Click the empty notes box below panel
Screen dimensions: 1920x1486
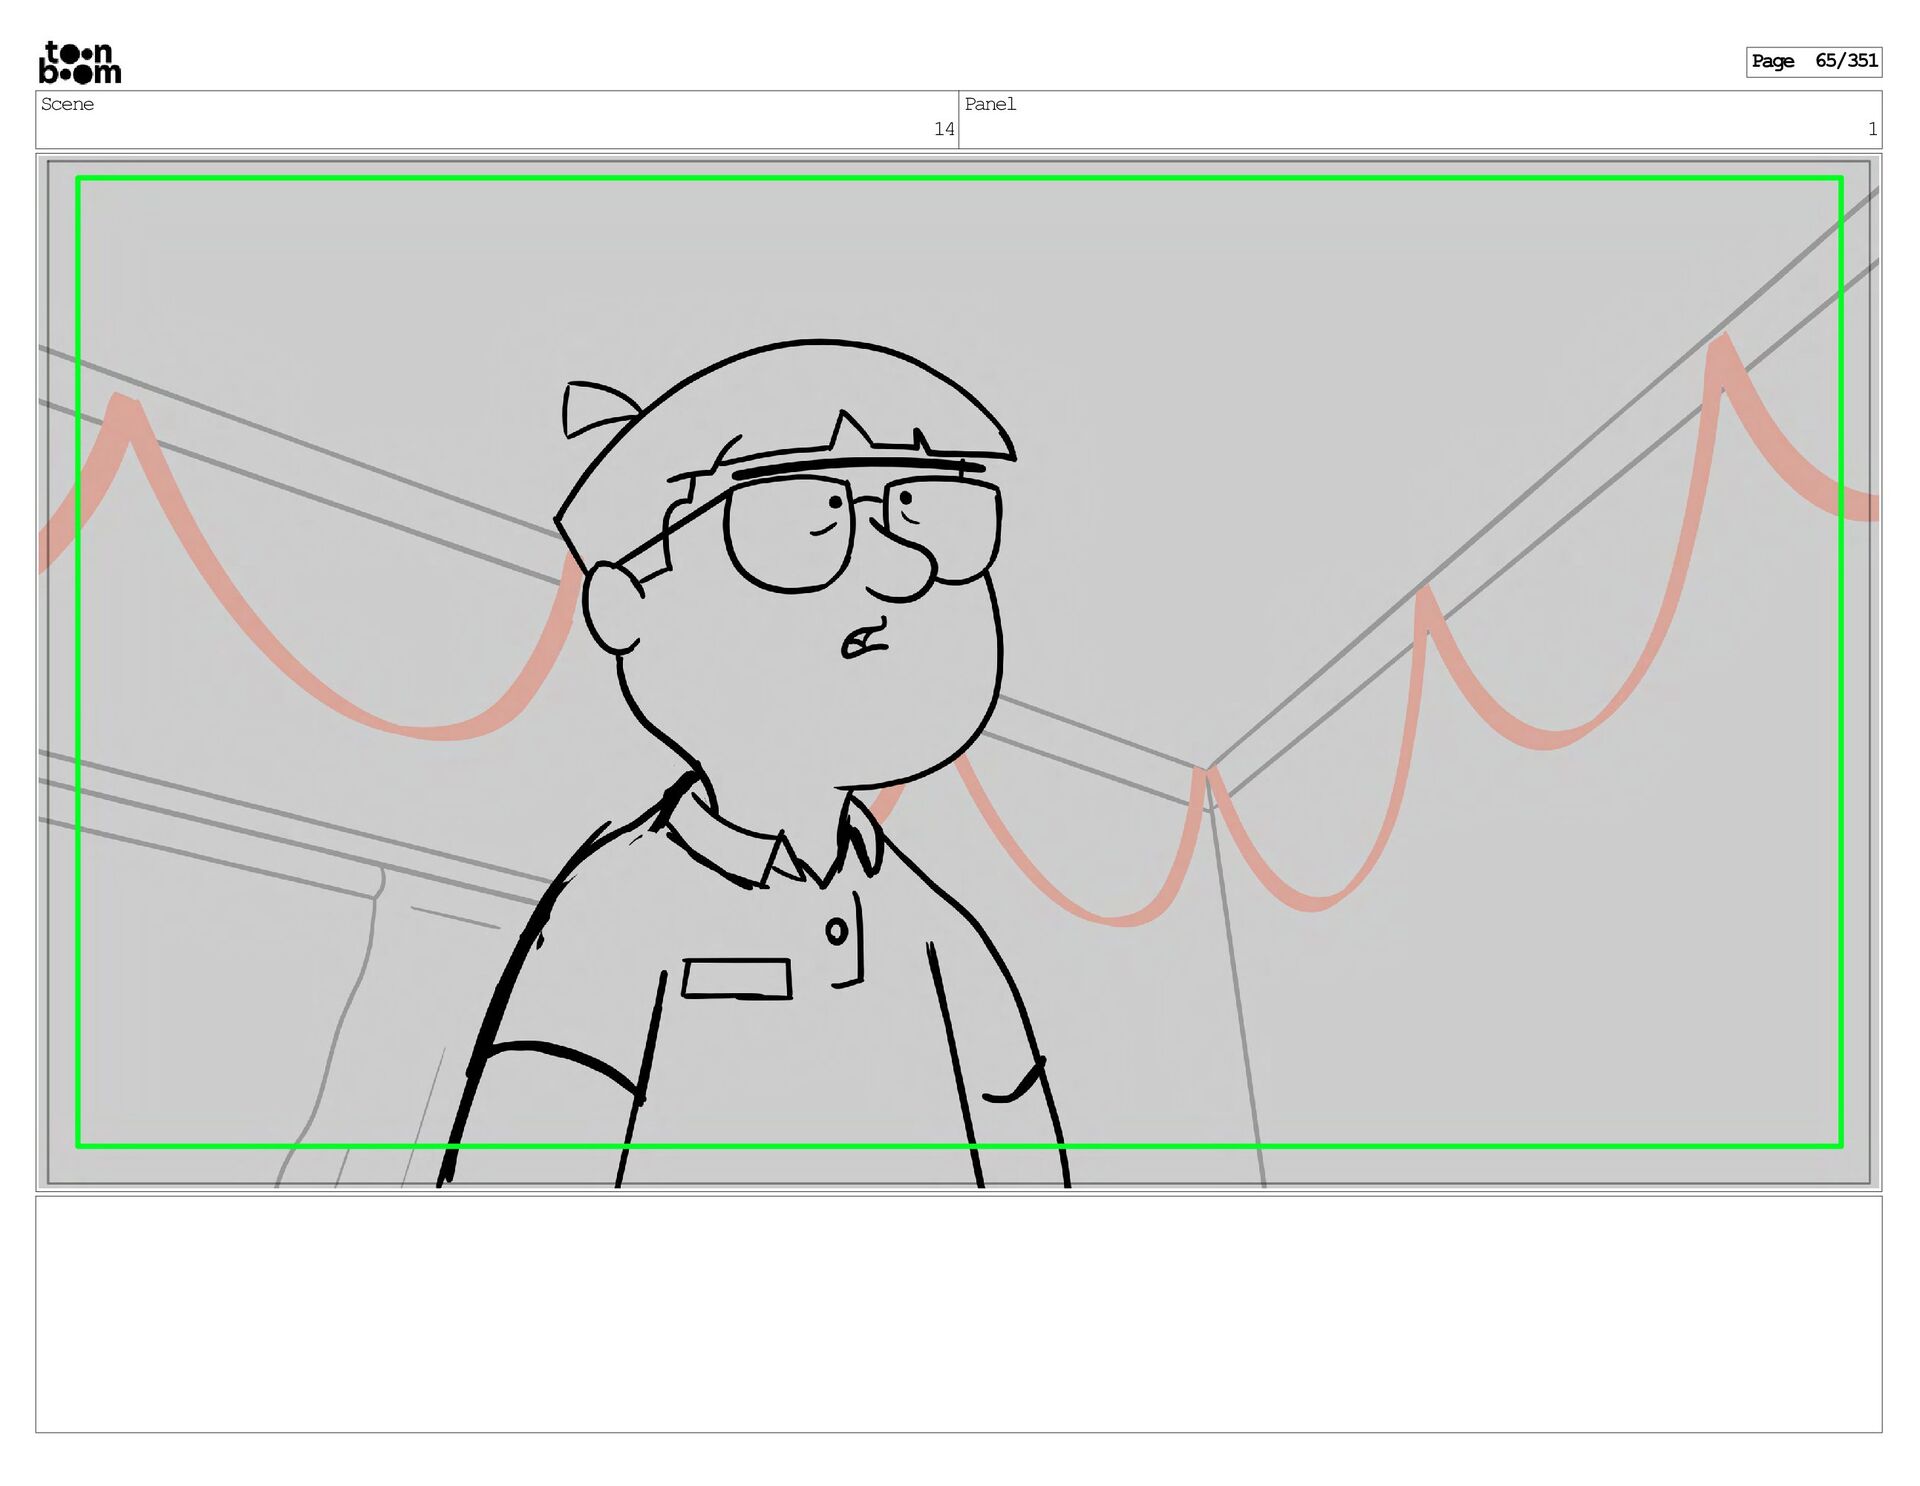[x=958, y=1313]
